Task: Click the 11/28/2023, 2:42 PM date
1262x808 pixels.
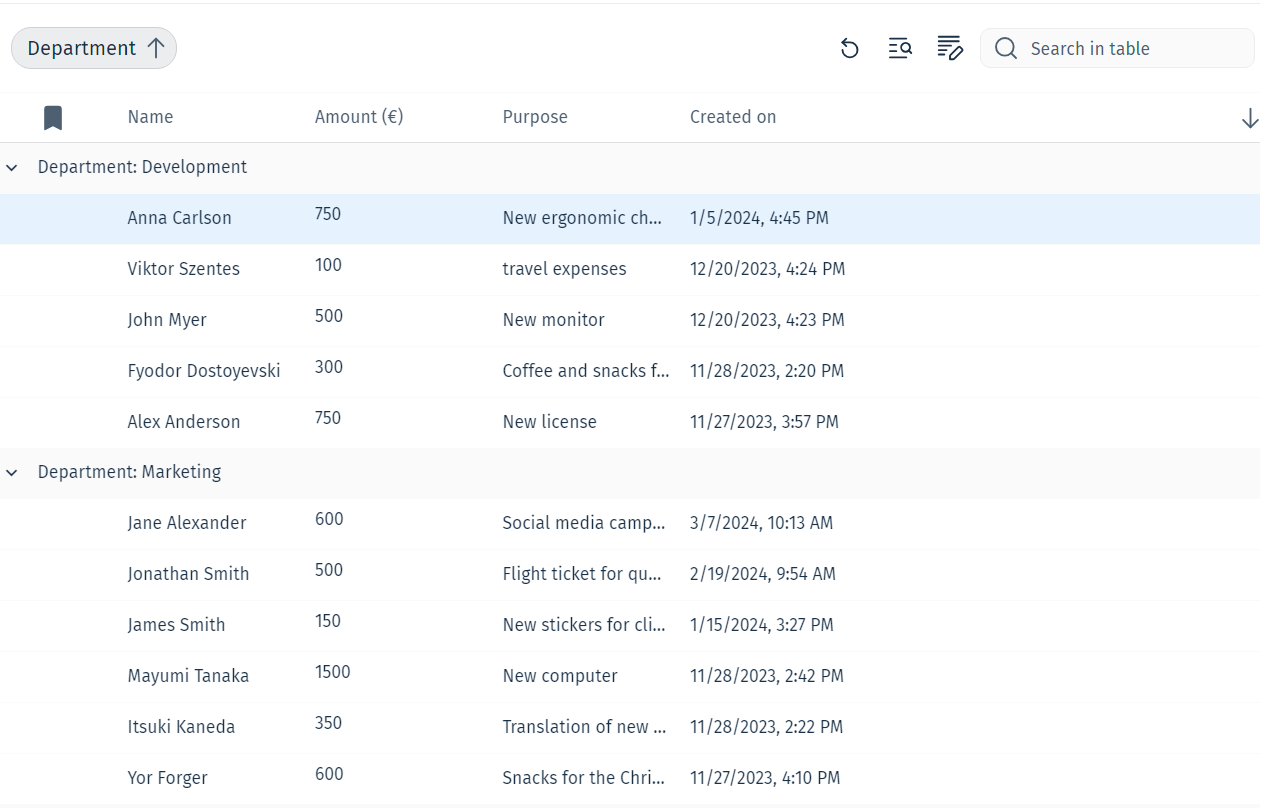Action: click(767, 676)
